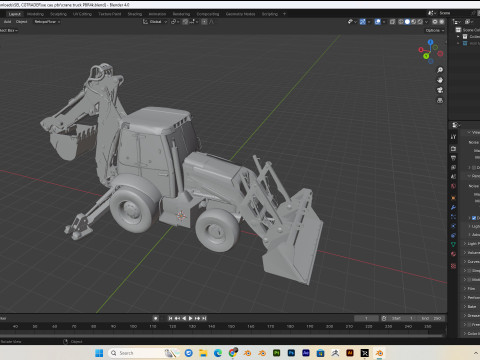This screenshot has width=480, height=360.
Task: Click the green Y axis on the navigation gizmo
Action: [x=426, y=56]
